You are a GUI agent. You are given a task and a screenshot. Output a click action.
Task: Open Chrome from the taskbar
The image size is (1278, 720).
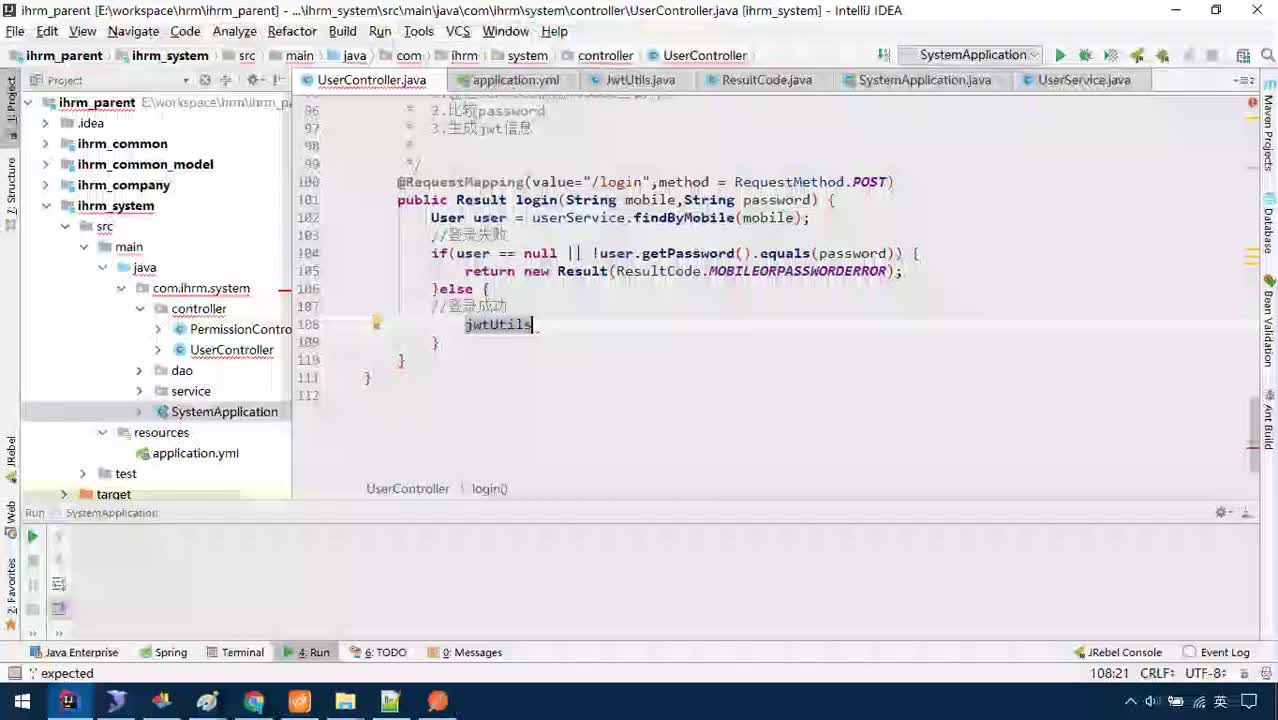[x=253, y=701]
